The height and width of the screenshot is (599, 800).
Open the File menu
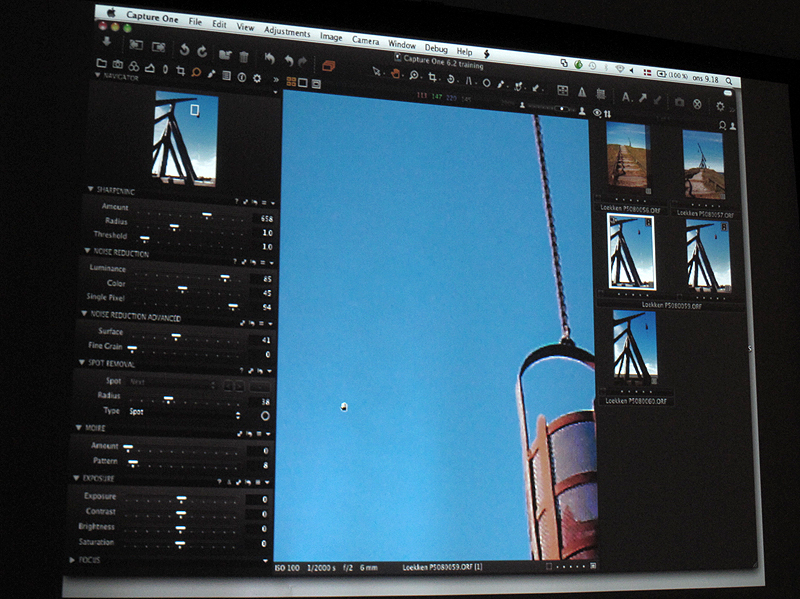pyautogui.click(x=195, y=21)
